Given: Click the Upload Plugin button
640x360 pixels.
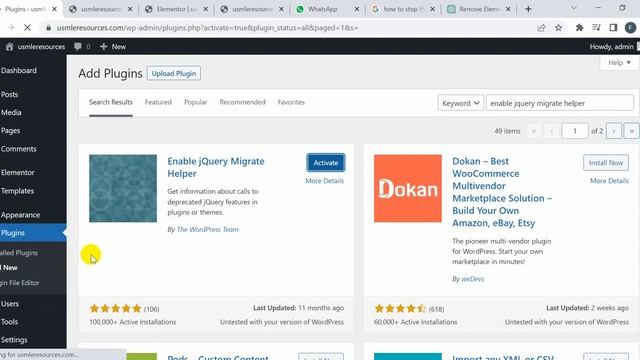Looking at the screenshot, I should (174, 73).
